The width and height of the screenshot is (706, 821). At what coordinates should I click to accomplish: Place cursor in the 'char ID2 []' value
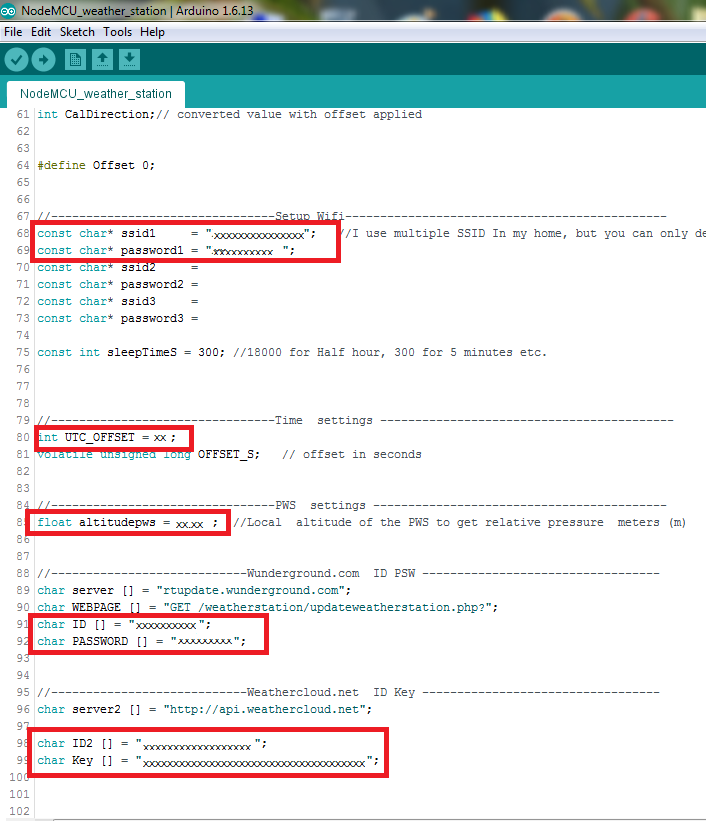click(197, 747)
